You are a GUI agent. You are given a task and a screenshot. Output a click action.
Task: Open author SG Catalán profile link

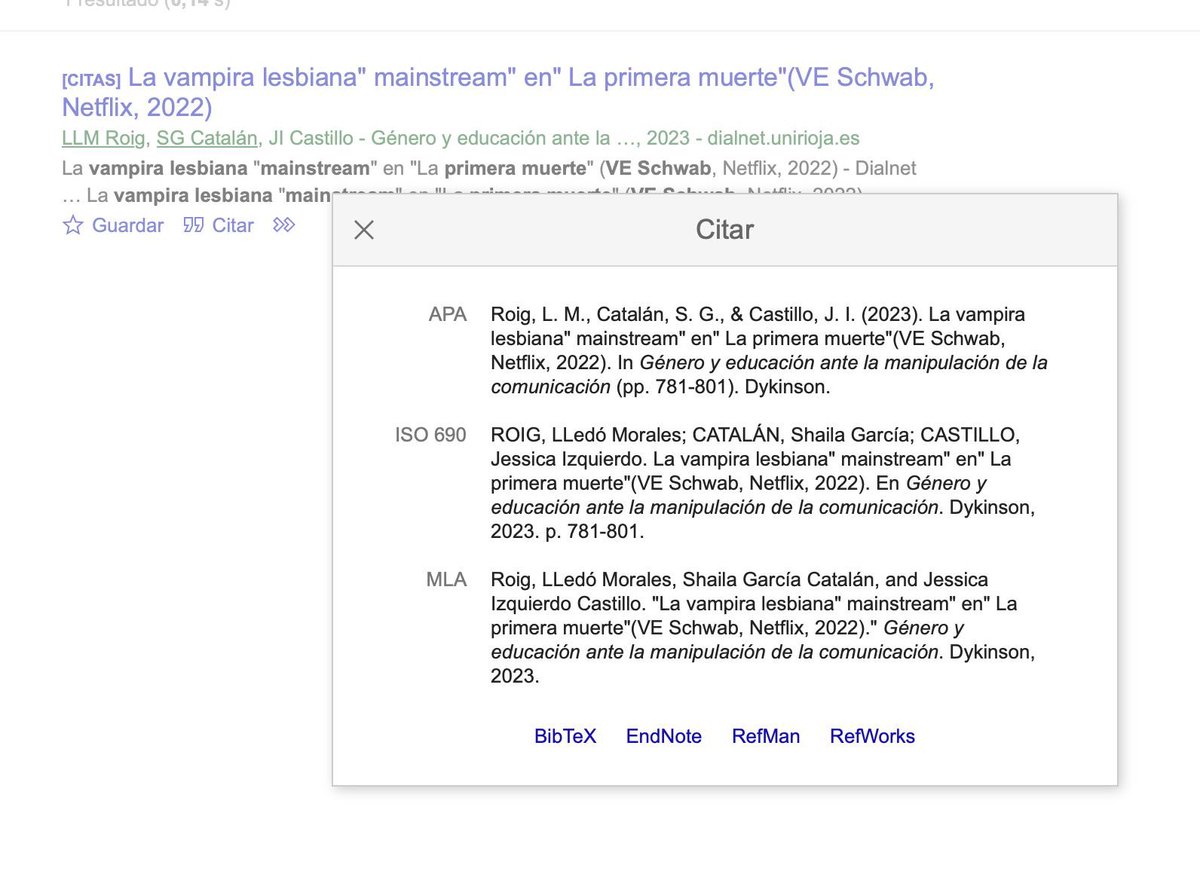(207, 138)
